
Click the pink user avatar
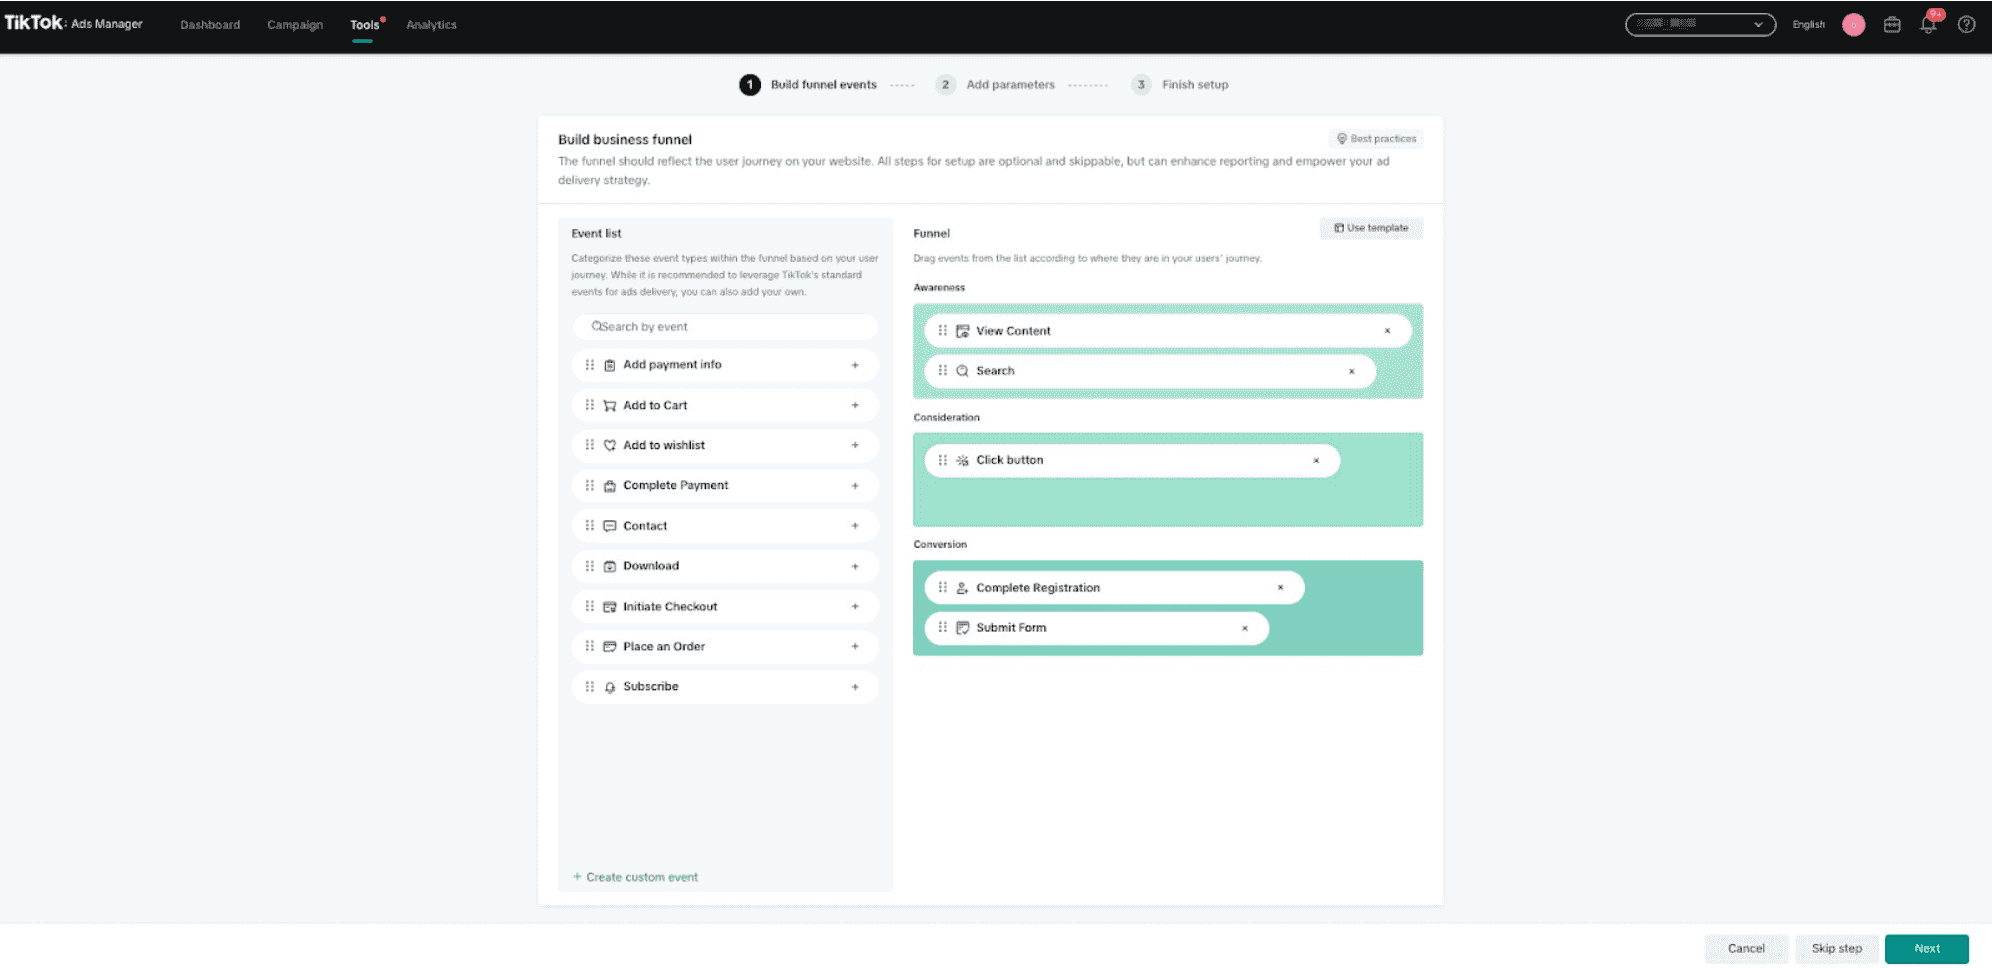pyautogui.click(x=1853, y=25)
